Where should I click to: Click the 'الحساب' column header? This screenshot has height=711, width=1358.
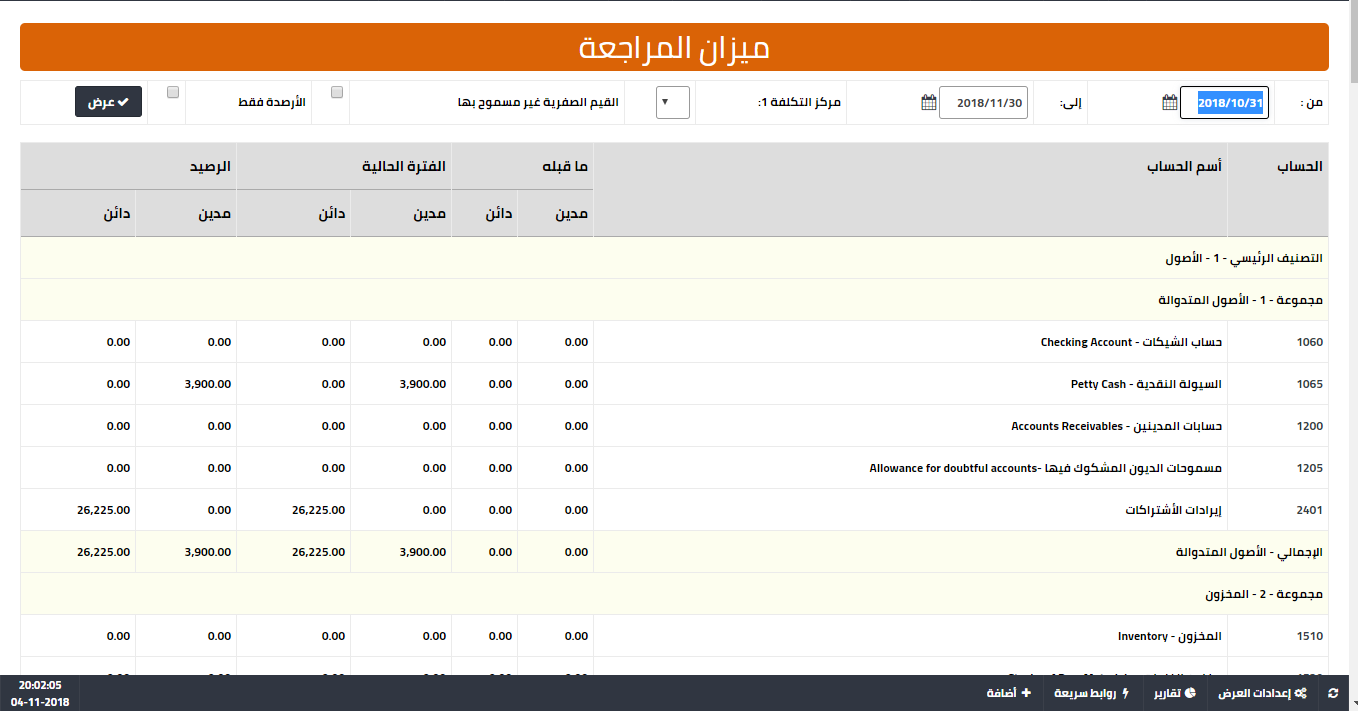coord(1300,167)
